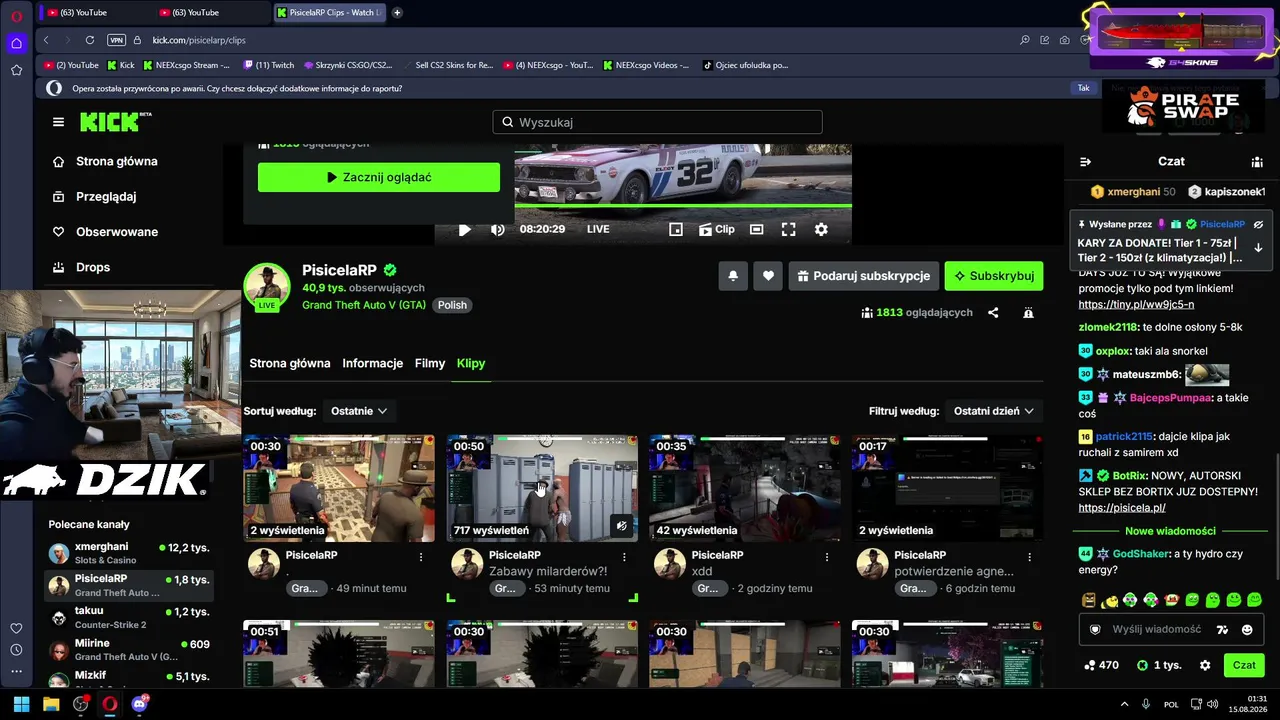Click Tak on crash report bar
Screen dimensions: 1280x720
pyautogui.click(x=1083, y=88)
